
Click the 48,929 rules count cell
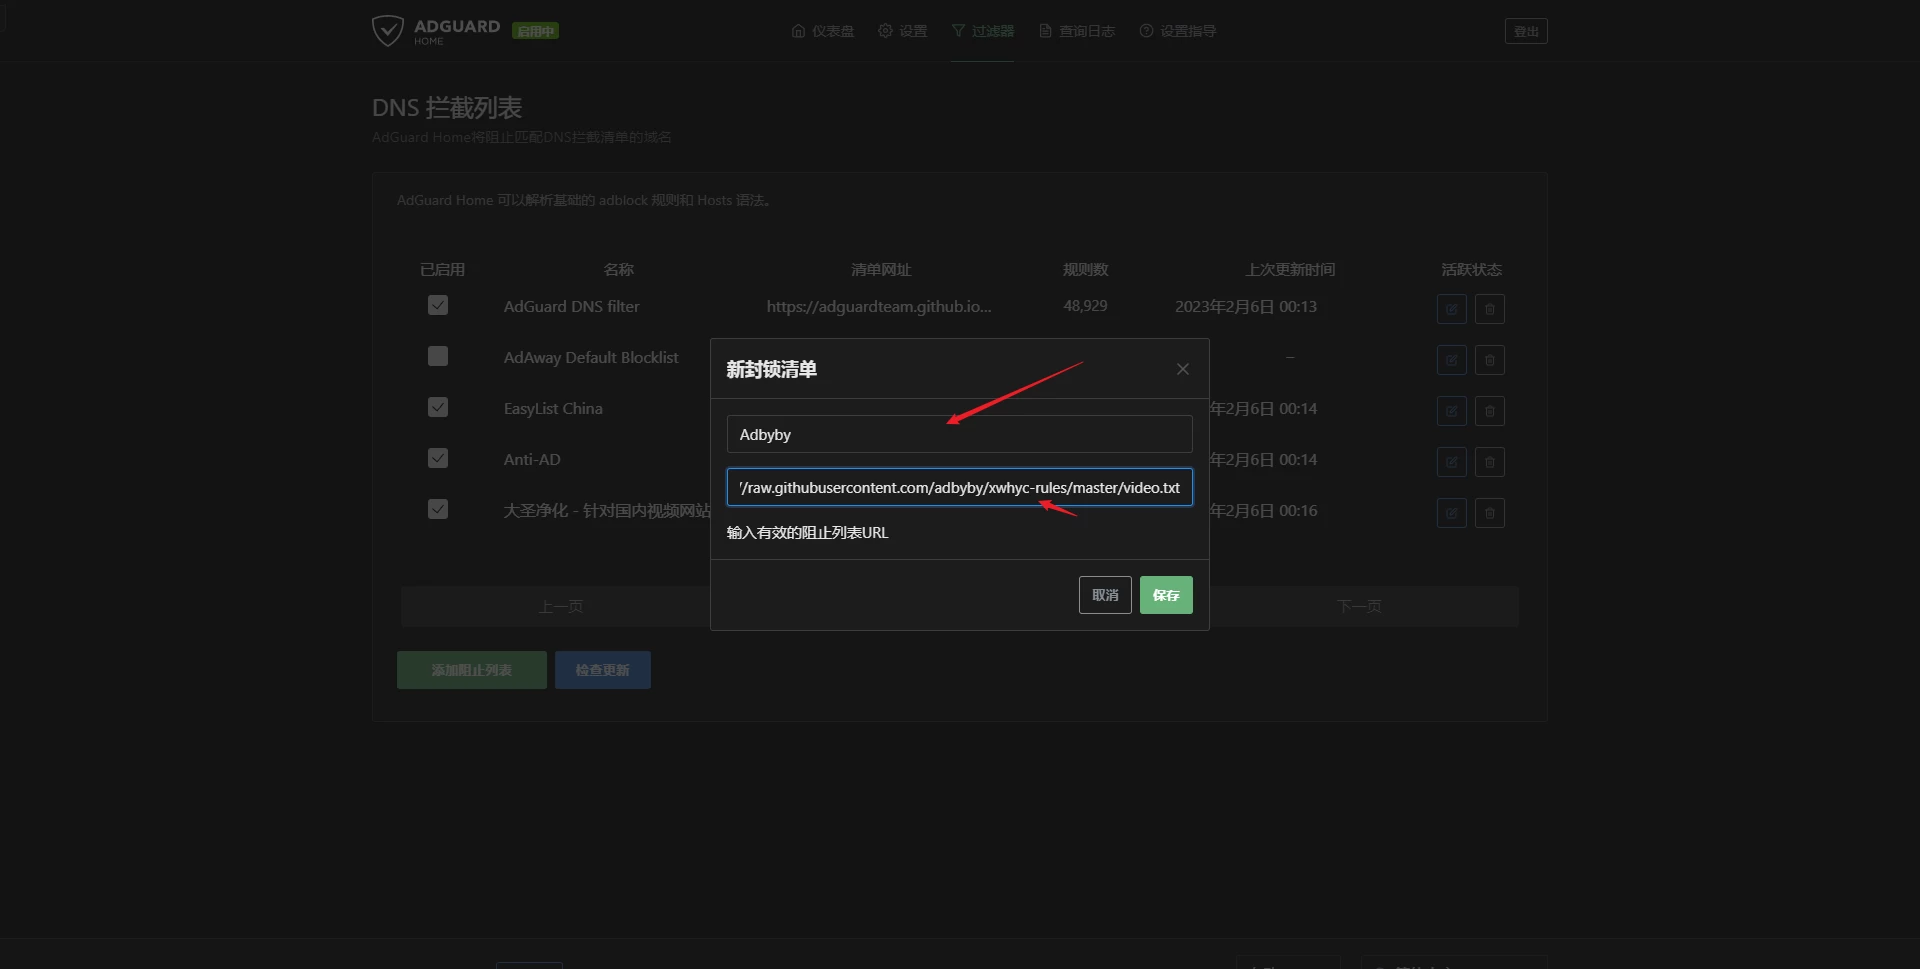[1085, 306]
